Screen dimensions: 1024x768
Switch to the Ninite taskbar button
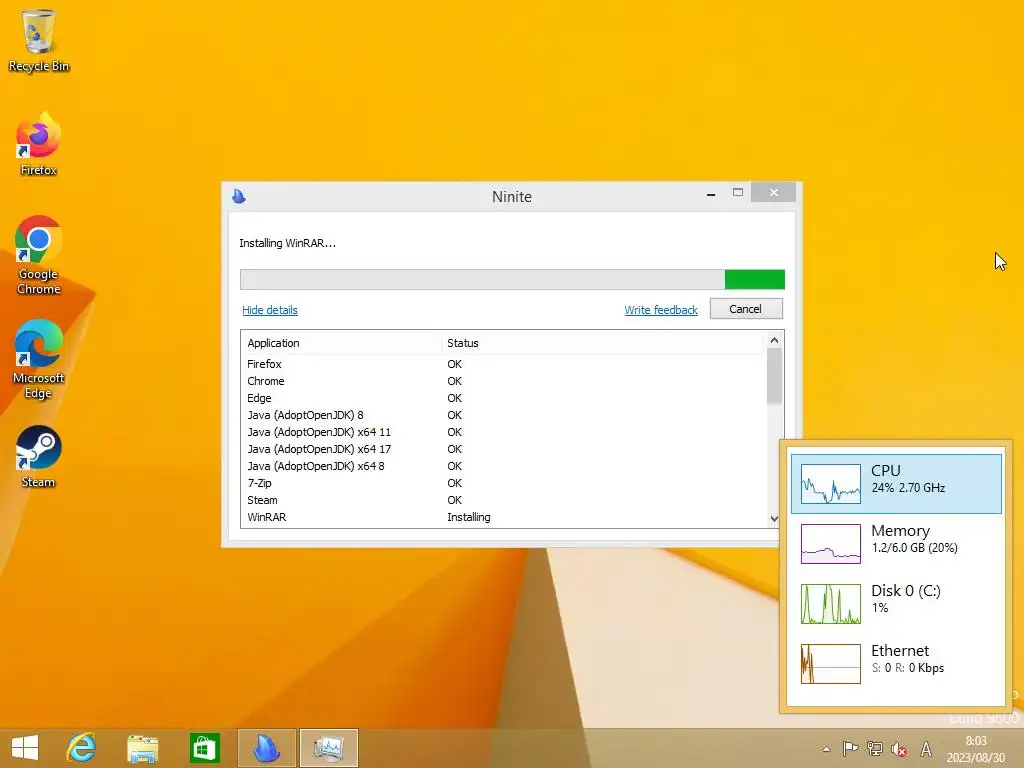coord(266,748)
